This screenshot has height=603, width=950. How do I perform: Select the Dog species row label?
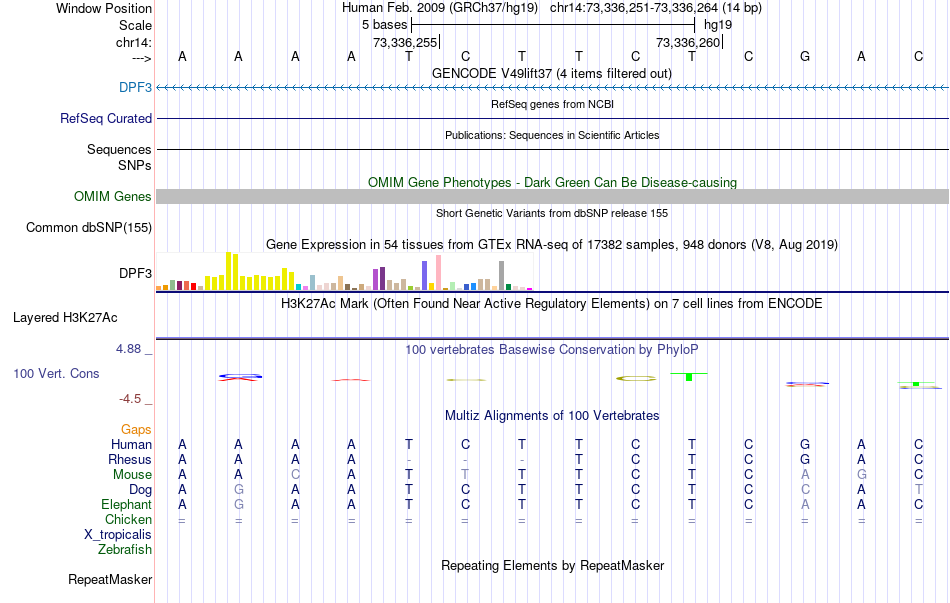(x=140, y=489)
